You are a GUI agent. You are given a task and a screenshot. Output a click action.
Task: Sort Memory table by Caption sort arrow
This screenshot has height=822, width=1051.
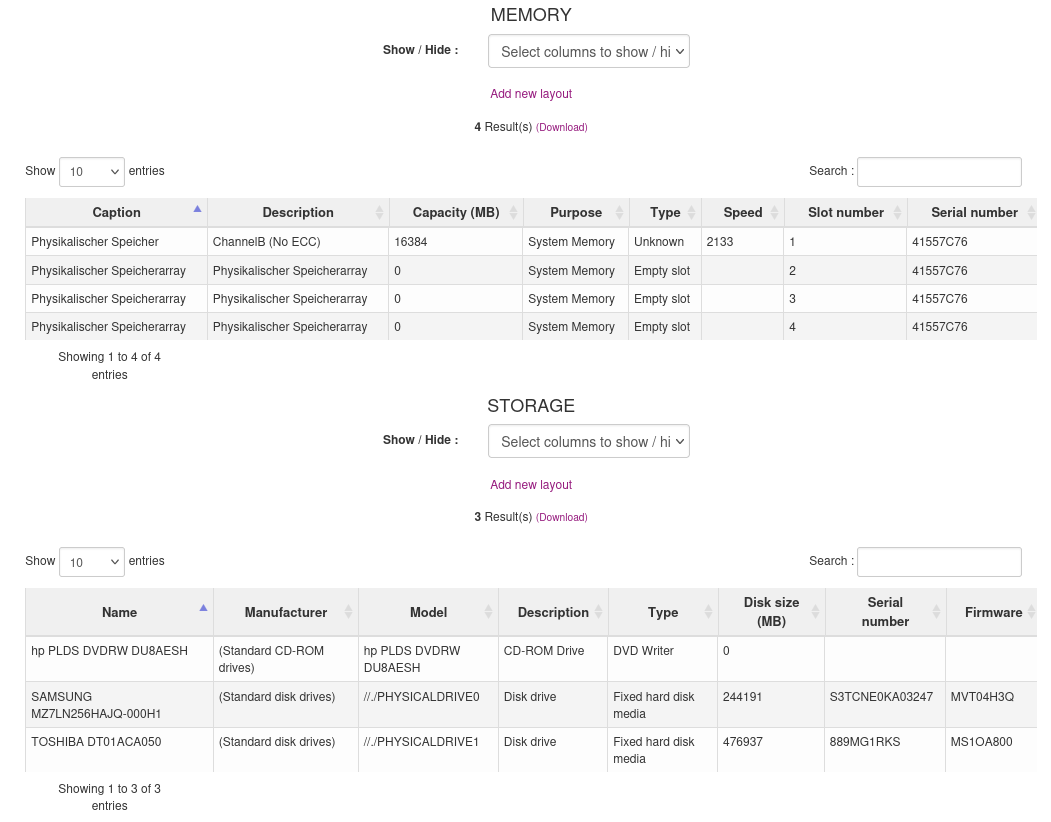[197, 209]
